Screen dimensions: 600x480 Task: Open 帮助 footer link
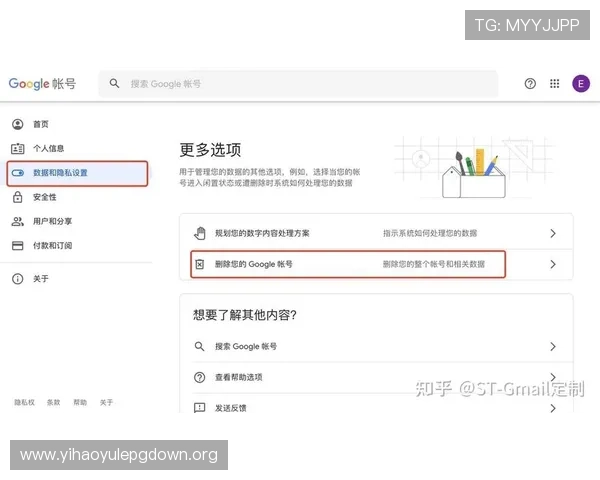[x=80, y=402]
